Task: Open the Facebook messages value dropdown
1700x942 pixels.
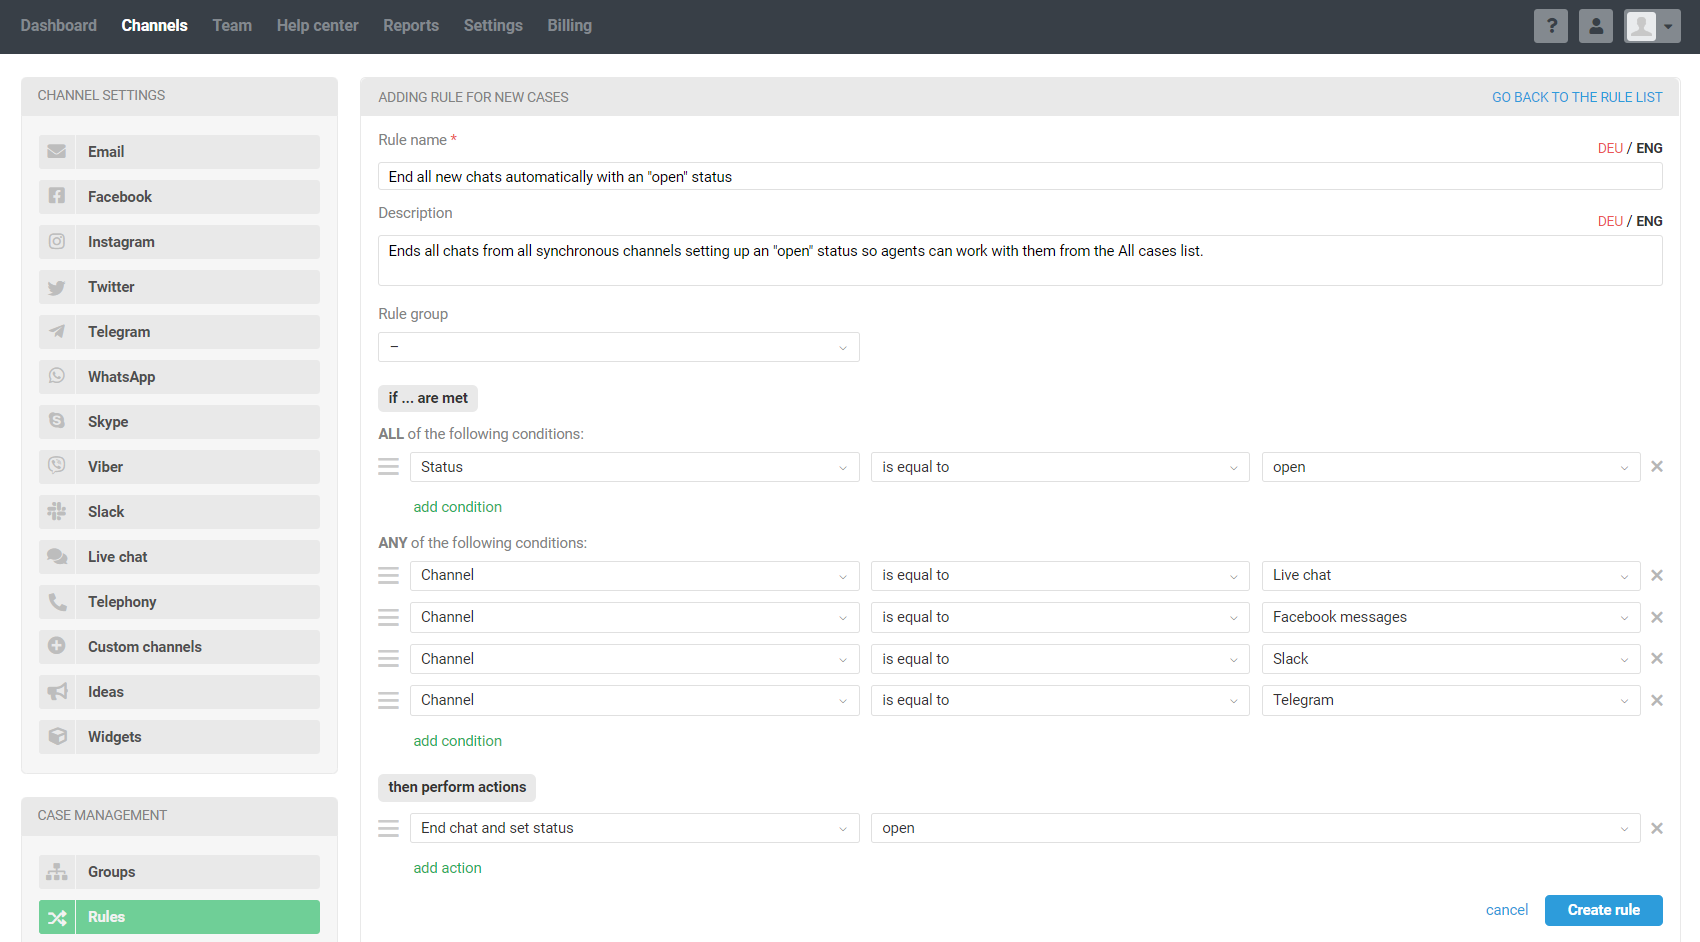Action: pyautogui.click(x=1451, y=618)
